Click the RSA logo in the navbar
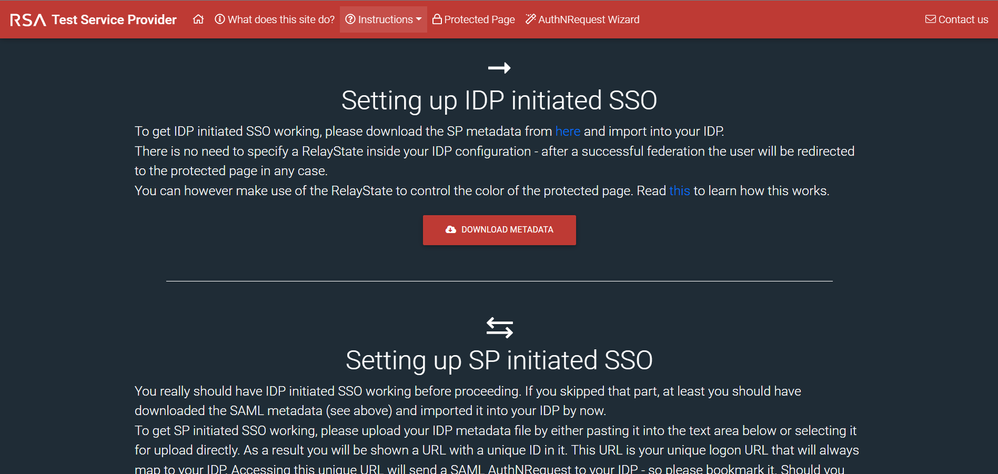 tap(27, 19)
